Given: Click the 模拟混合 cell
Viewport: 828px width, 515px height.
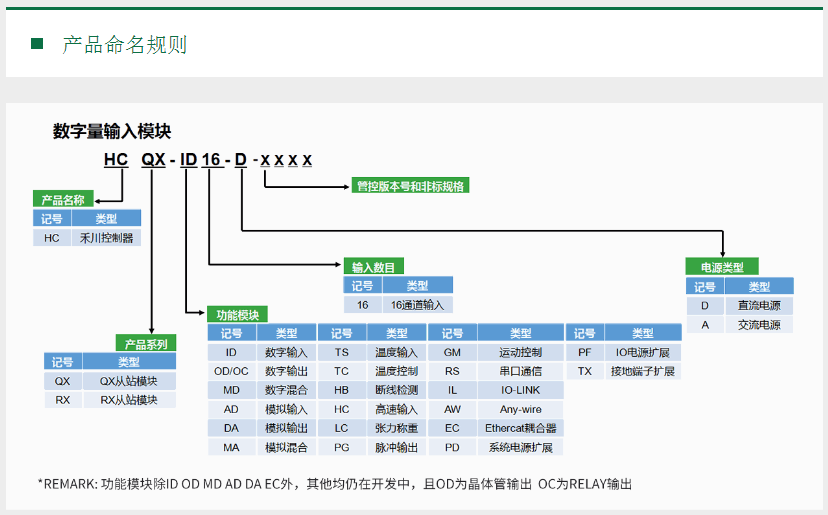Looking at the screenshot, I should 286,447.
